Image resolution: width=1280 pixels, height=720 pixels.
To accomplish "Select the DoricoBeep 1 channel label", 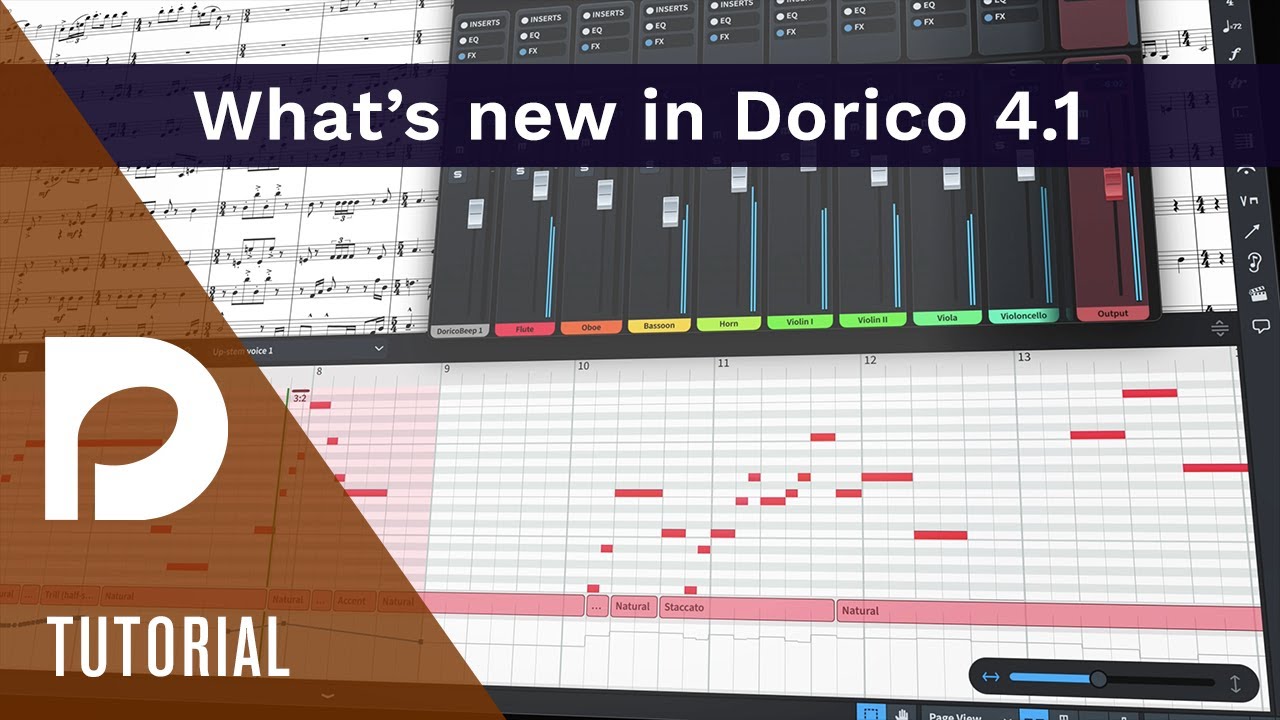I will point(460,331).
